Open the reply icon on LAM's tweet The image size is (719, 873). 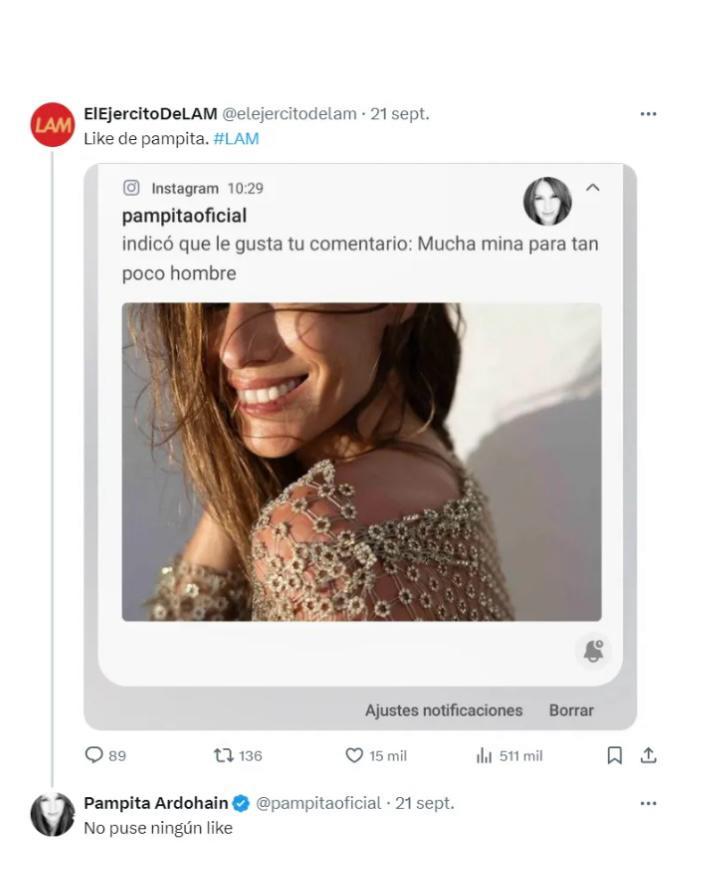[94, 756]
